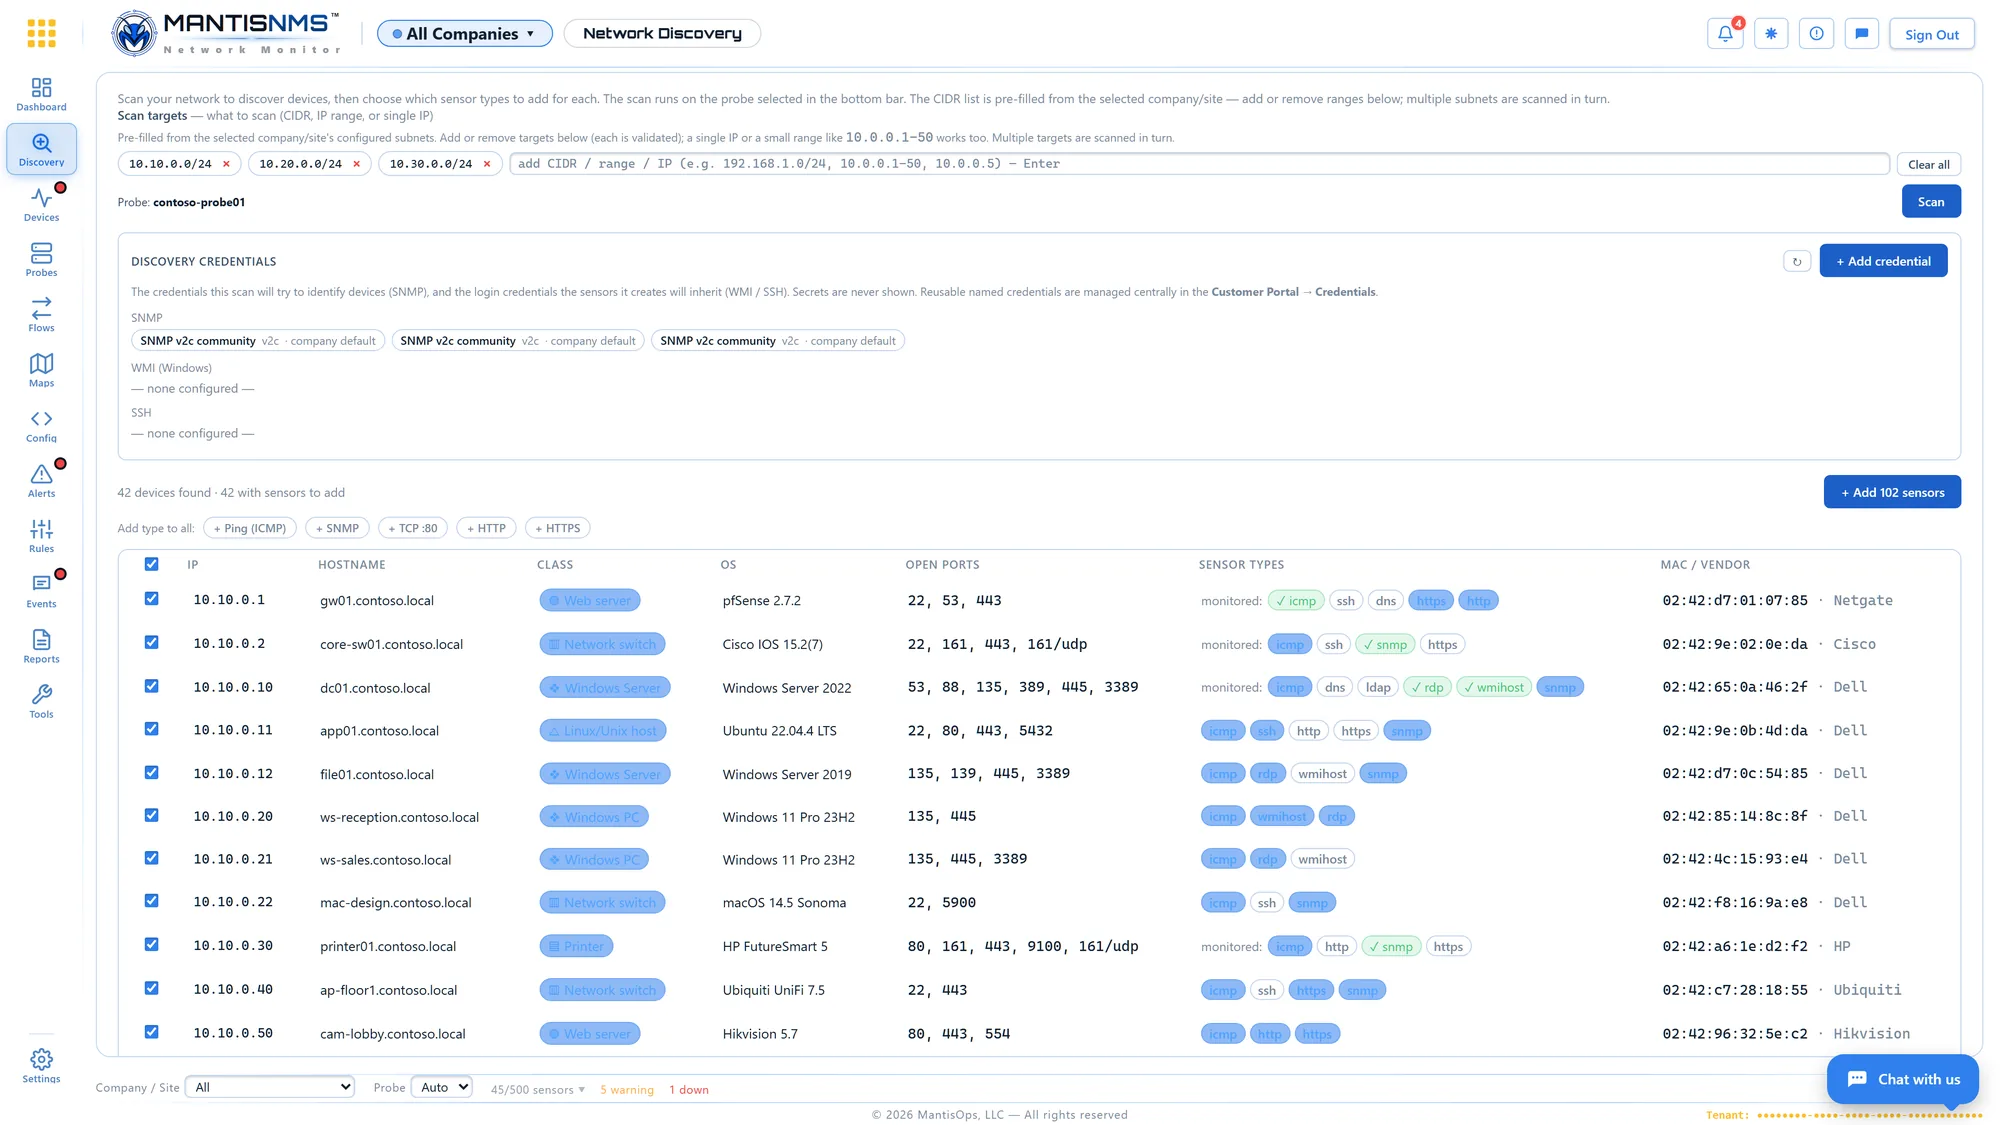Screen dimensions: 2000x1125
Task: Click the 1 down status in footer
Action: point(689,1090)
